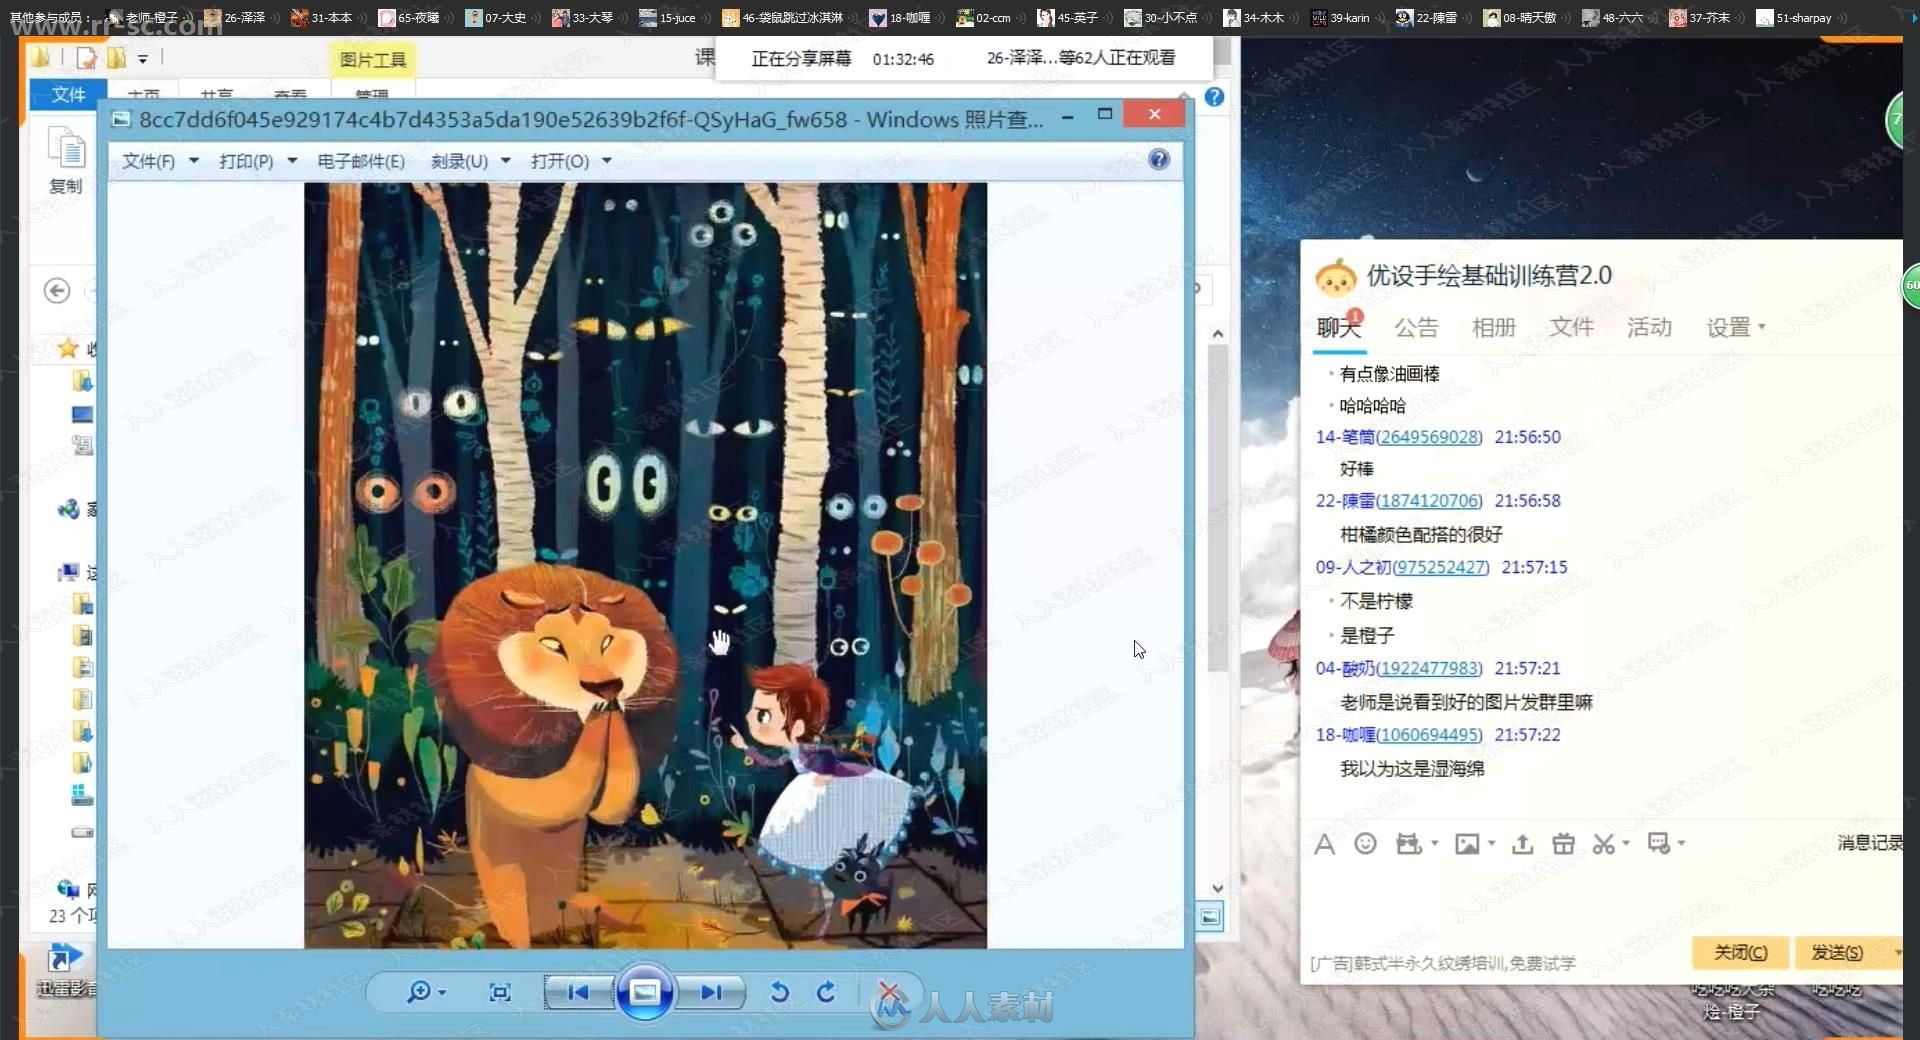1920x1040 pixels.
Task: Delete the photo with the red X
Action: (888, 991)
